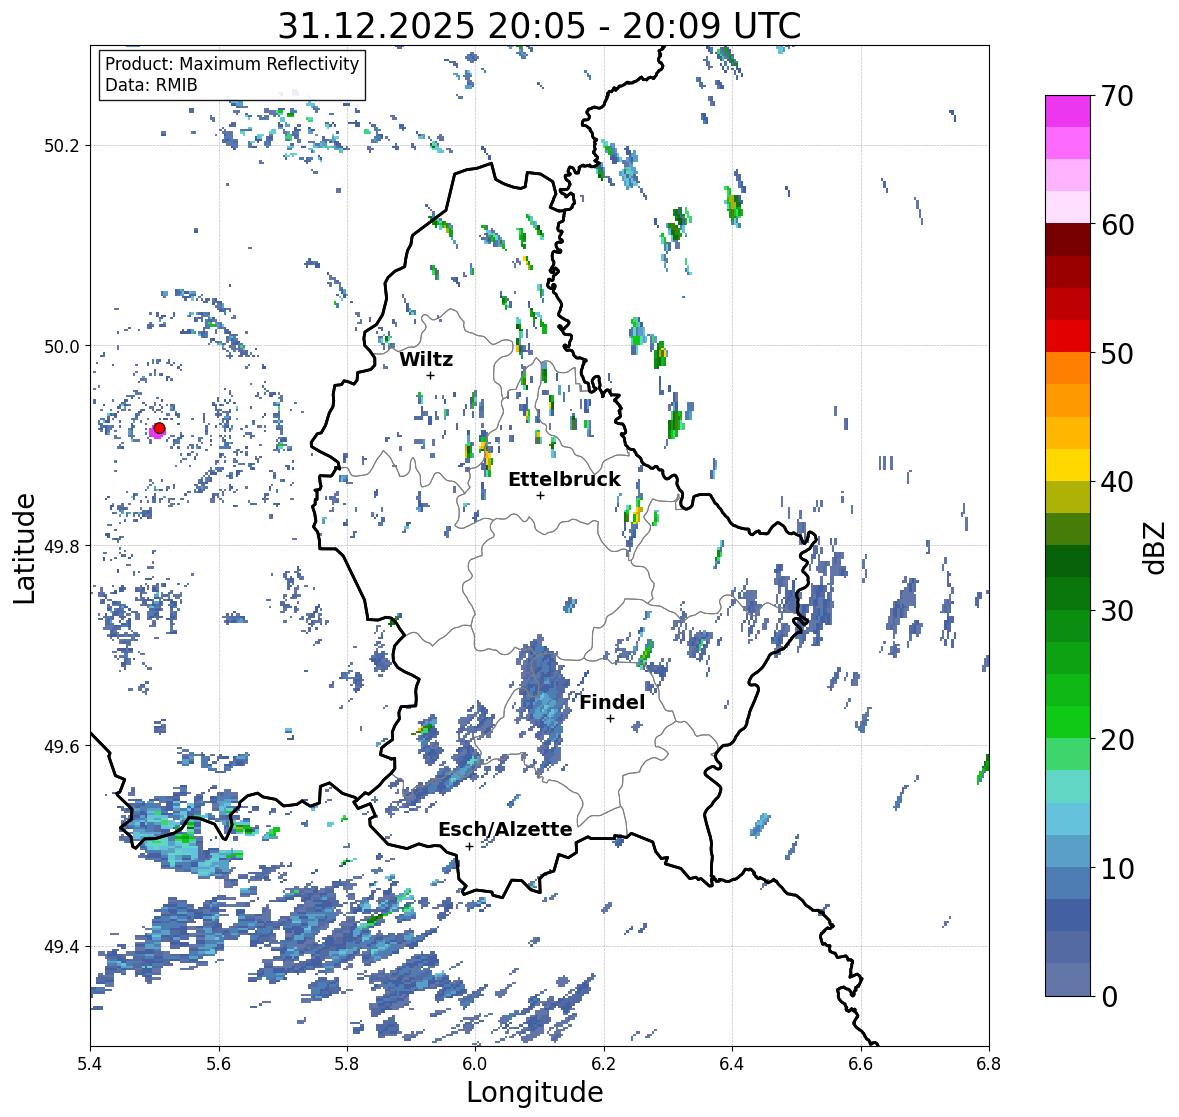1179x1117 pixels.
Task: Click the Findel city label
Action: click(x=611, y=702)
